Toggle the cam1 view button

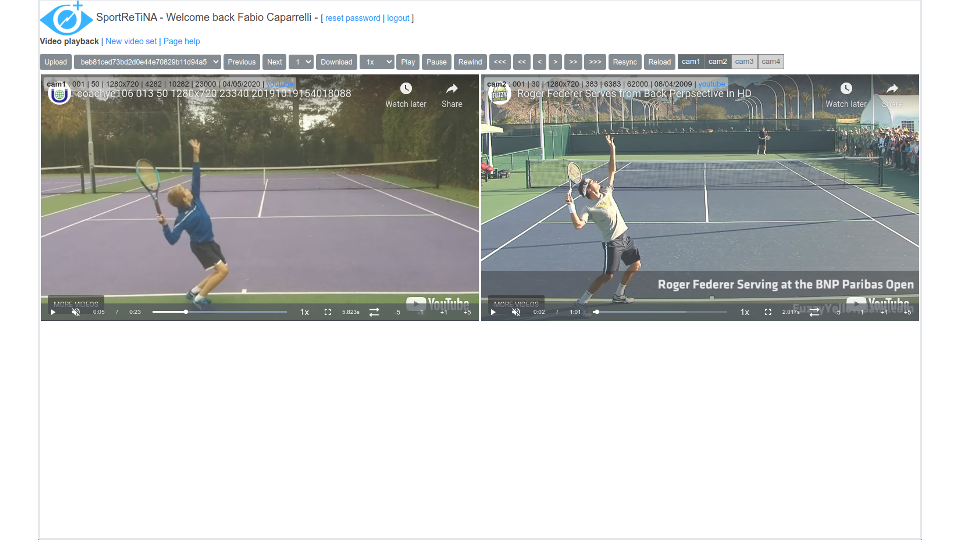coord(691,62)
